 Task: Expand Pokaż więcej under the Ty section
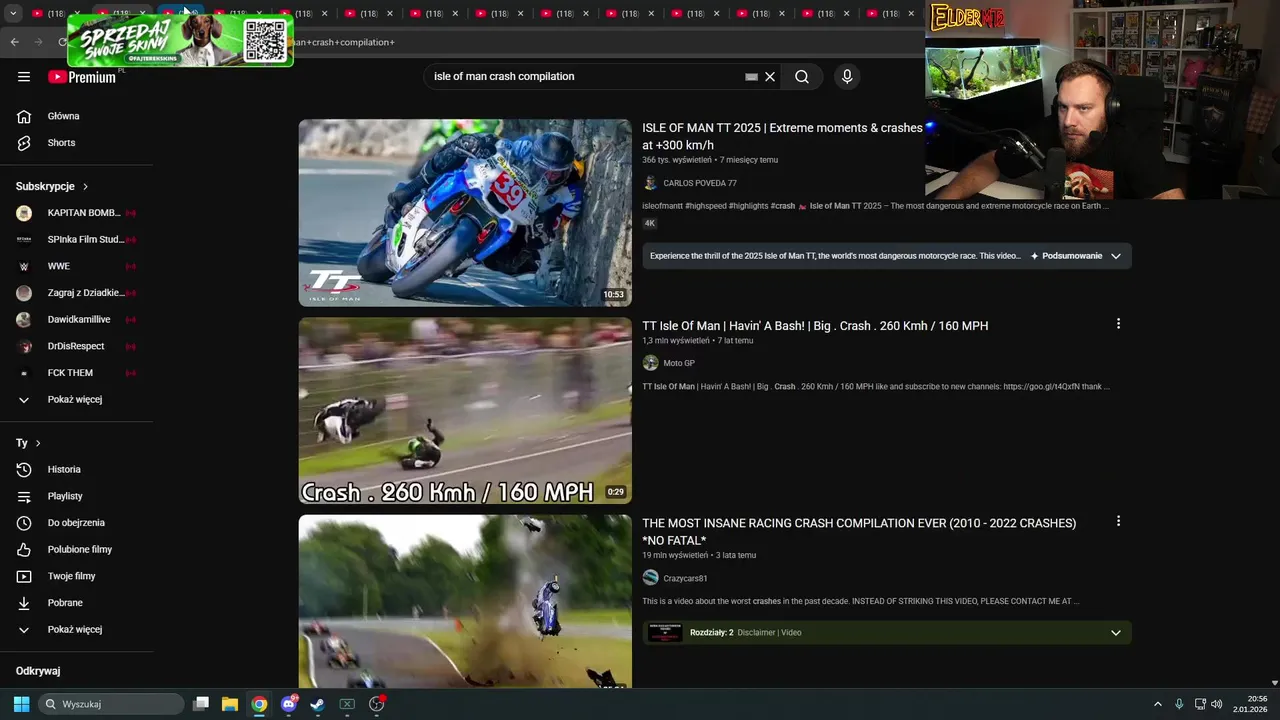coord(75,630)
